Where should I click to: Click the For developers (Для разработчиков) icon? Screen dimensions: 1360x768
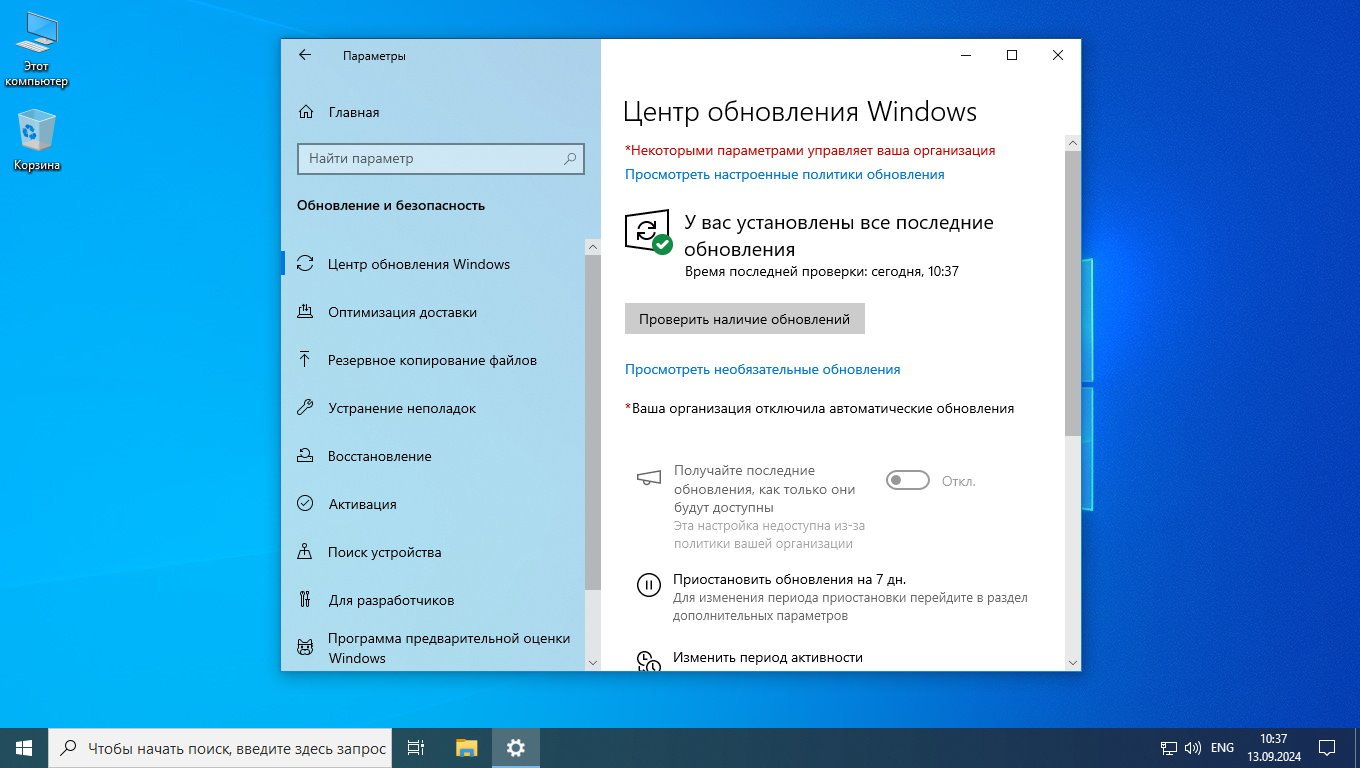coord(305,600)
